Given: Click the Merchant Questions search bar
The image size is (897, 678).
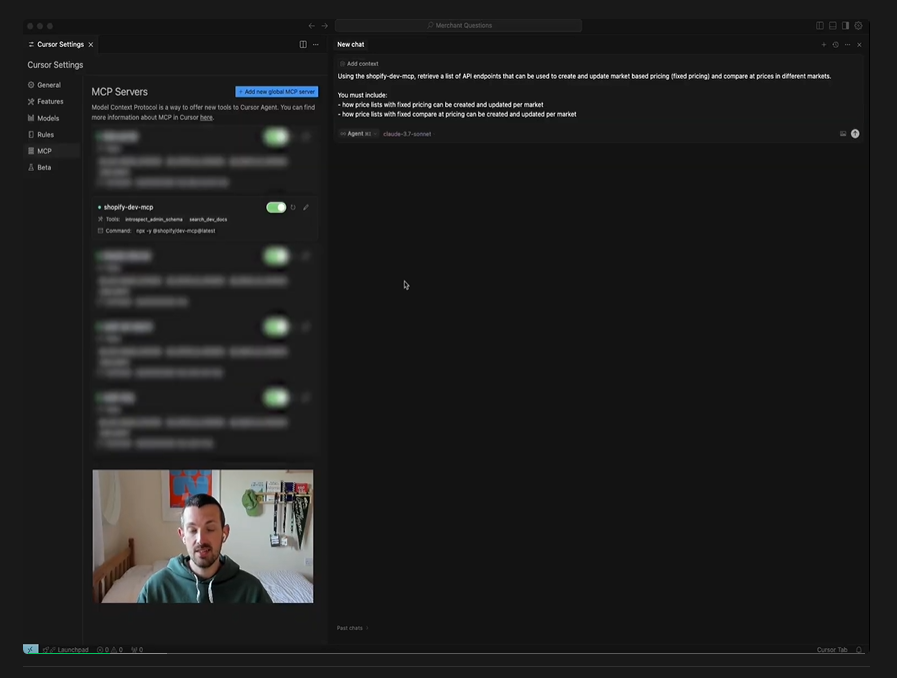Looking at the screenshot, I should [459, 25].
